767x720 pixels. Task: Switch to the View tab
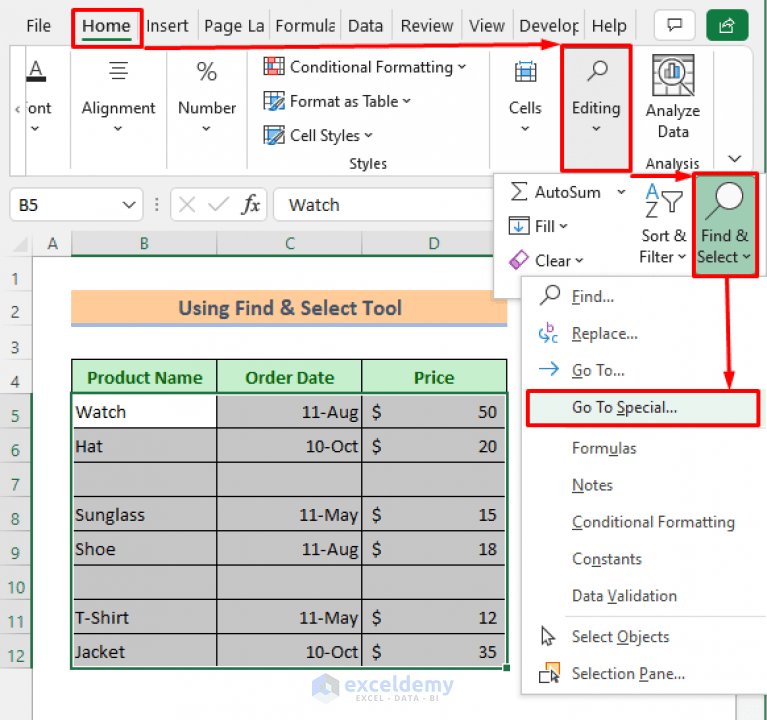tap(487, 25)
